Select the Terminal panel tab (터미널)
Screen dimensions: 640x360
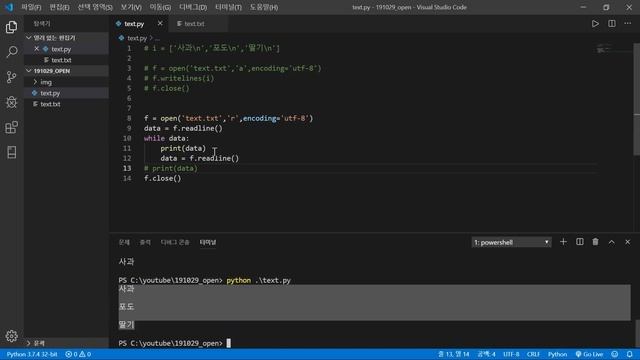click(208, 242)
